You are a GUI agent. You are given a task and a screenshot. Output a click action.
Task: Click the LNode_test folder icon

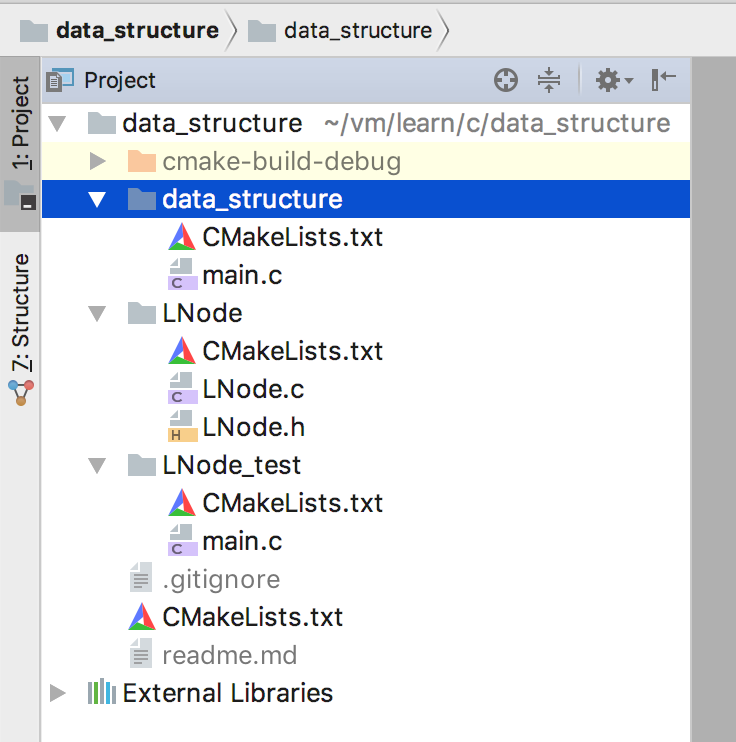pyautogui.click(x=142, y=466)
